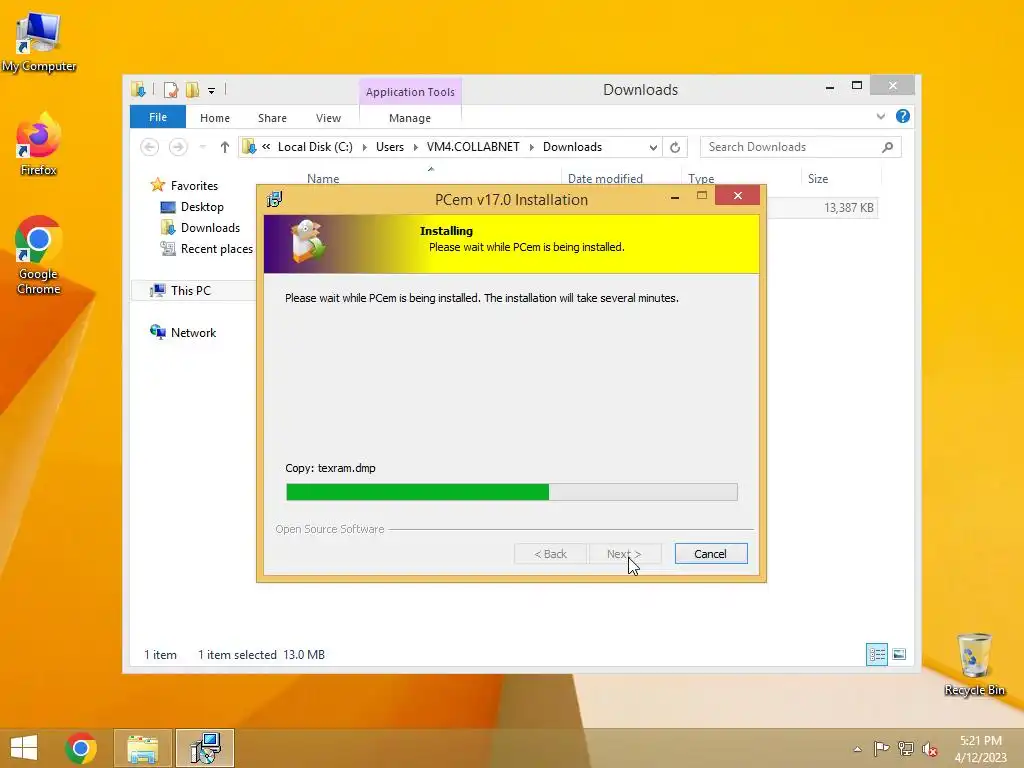The height and width of the screenshot is (768, 1024).
Task: Launch Firefox from desktop shortcut
Action: (39, 144)
